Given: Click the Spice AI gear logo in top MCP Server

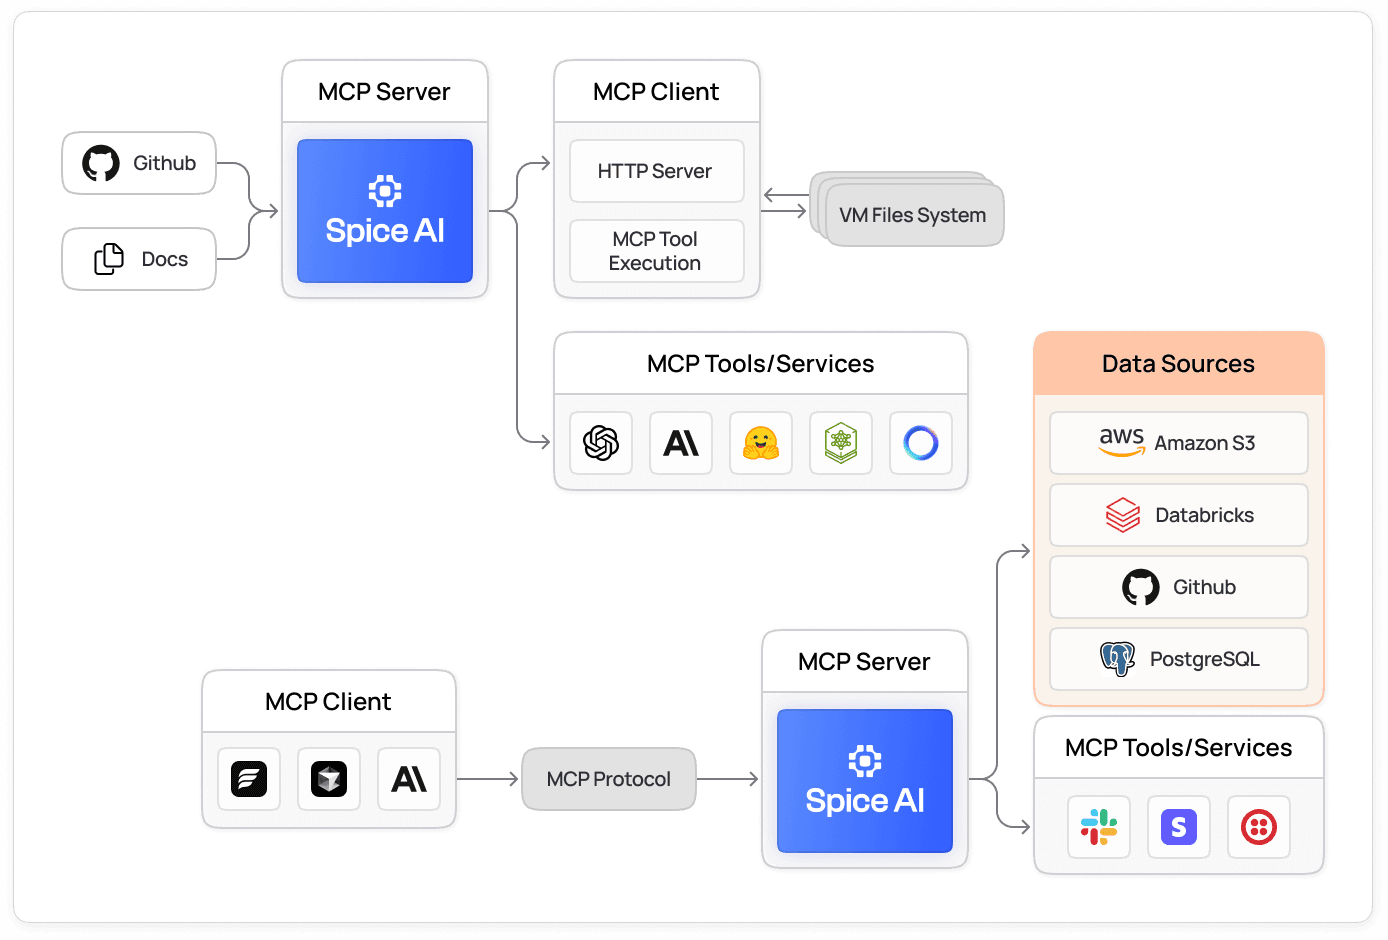Looking at the screenshot, I should pos(385,190).
